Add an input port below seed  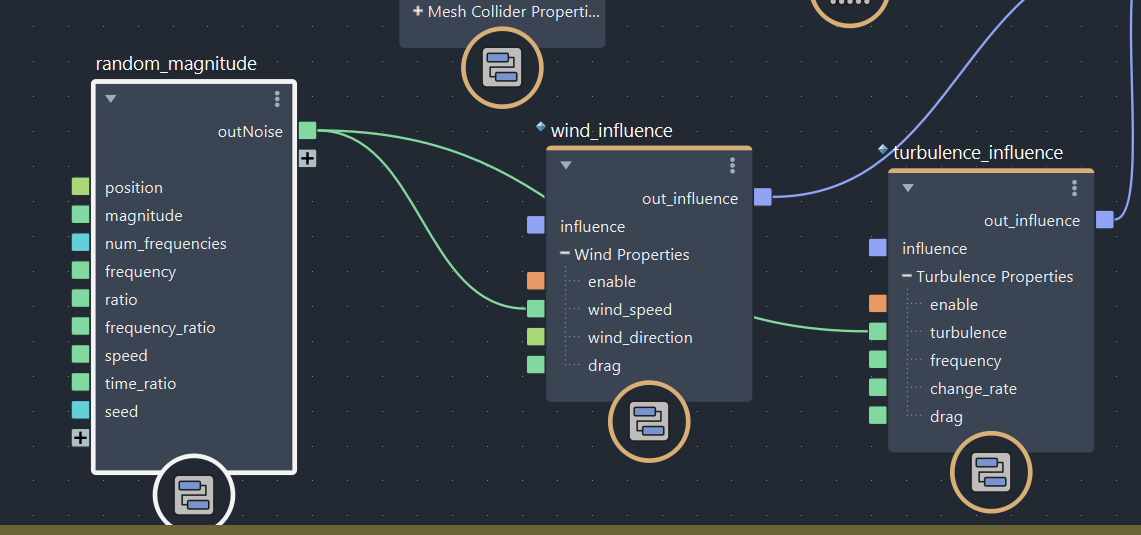(80, 438)
